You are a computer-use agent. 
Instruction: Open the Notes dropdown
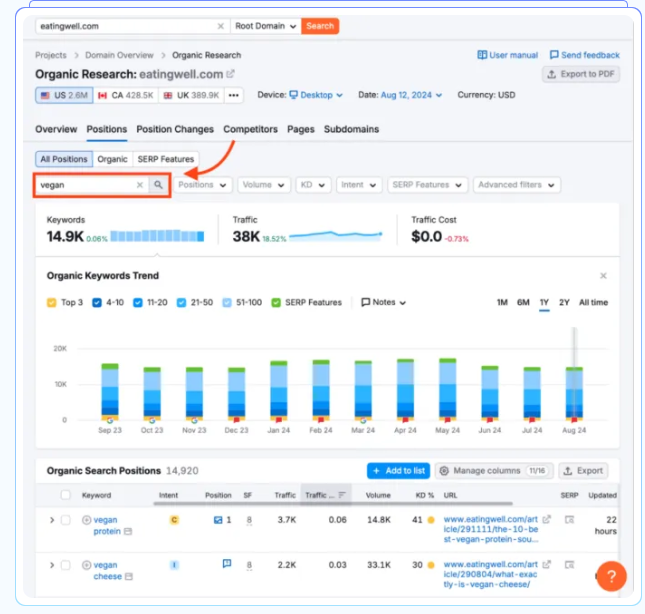click(383, 303)
